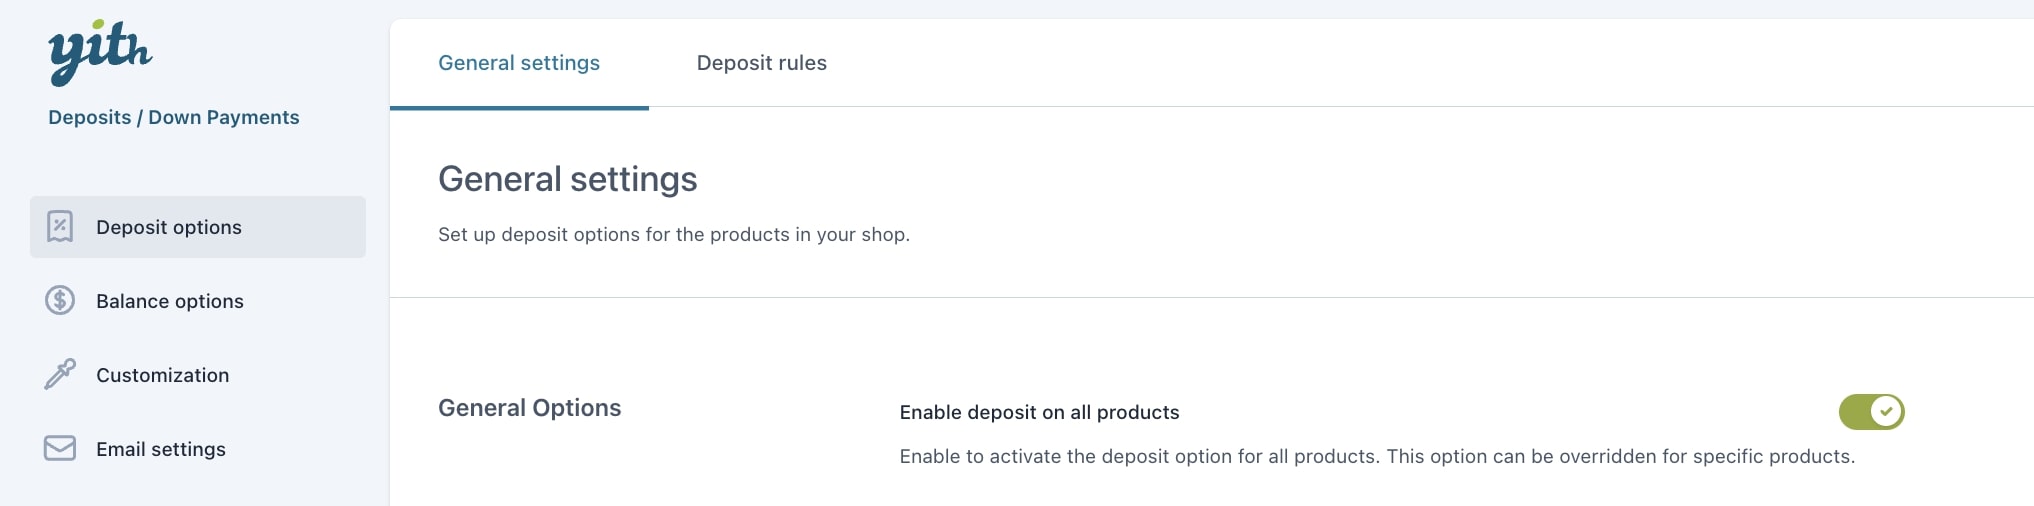This screenshot has width=2034, height=506.
Task: Click the Customization eyedropper icon
Action: tap(60, 374)
